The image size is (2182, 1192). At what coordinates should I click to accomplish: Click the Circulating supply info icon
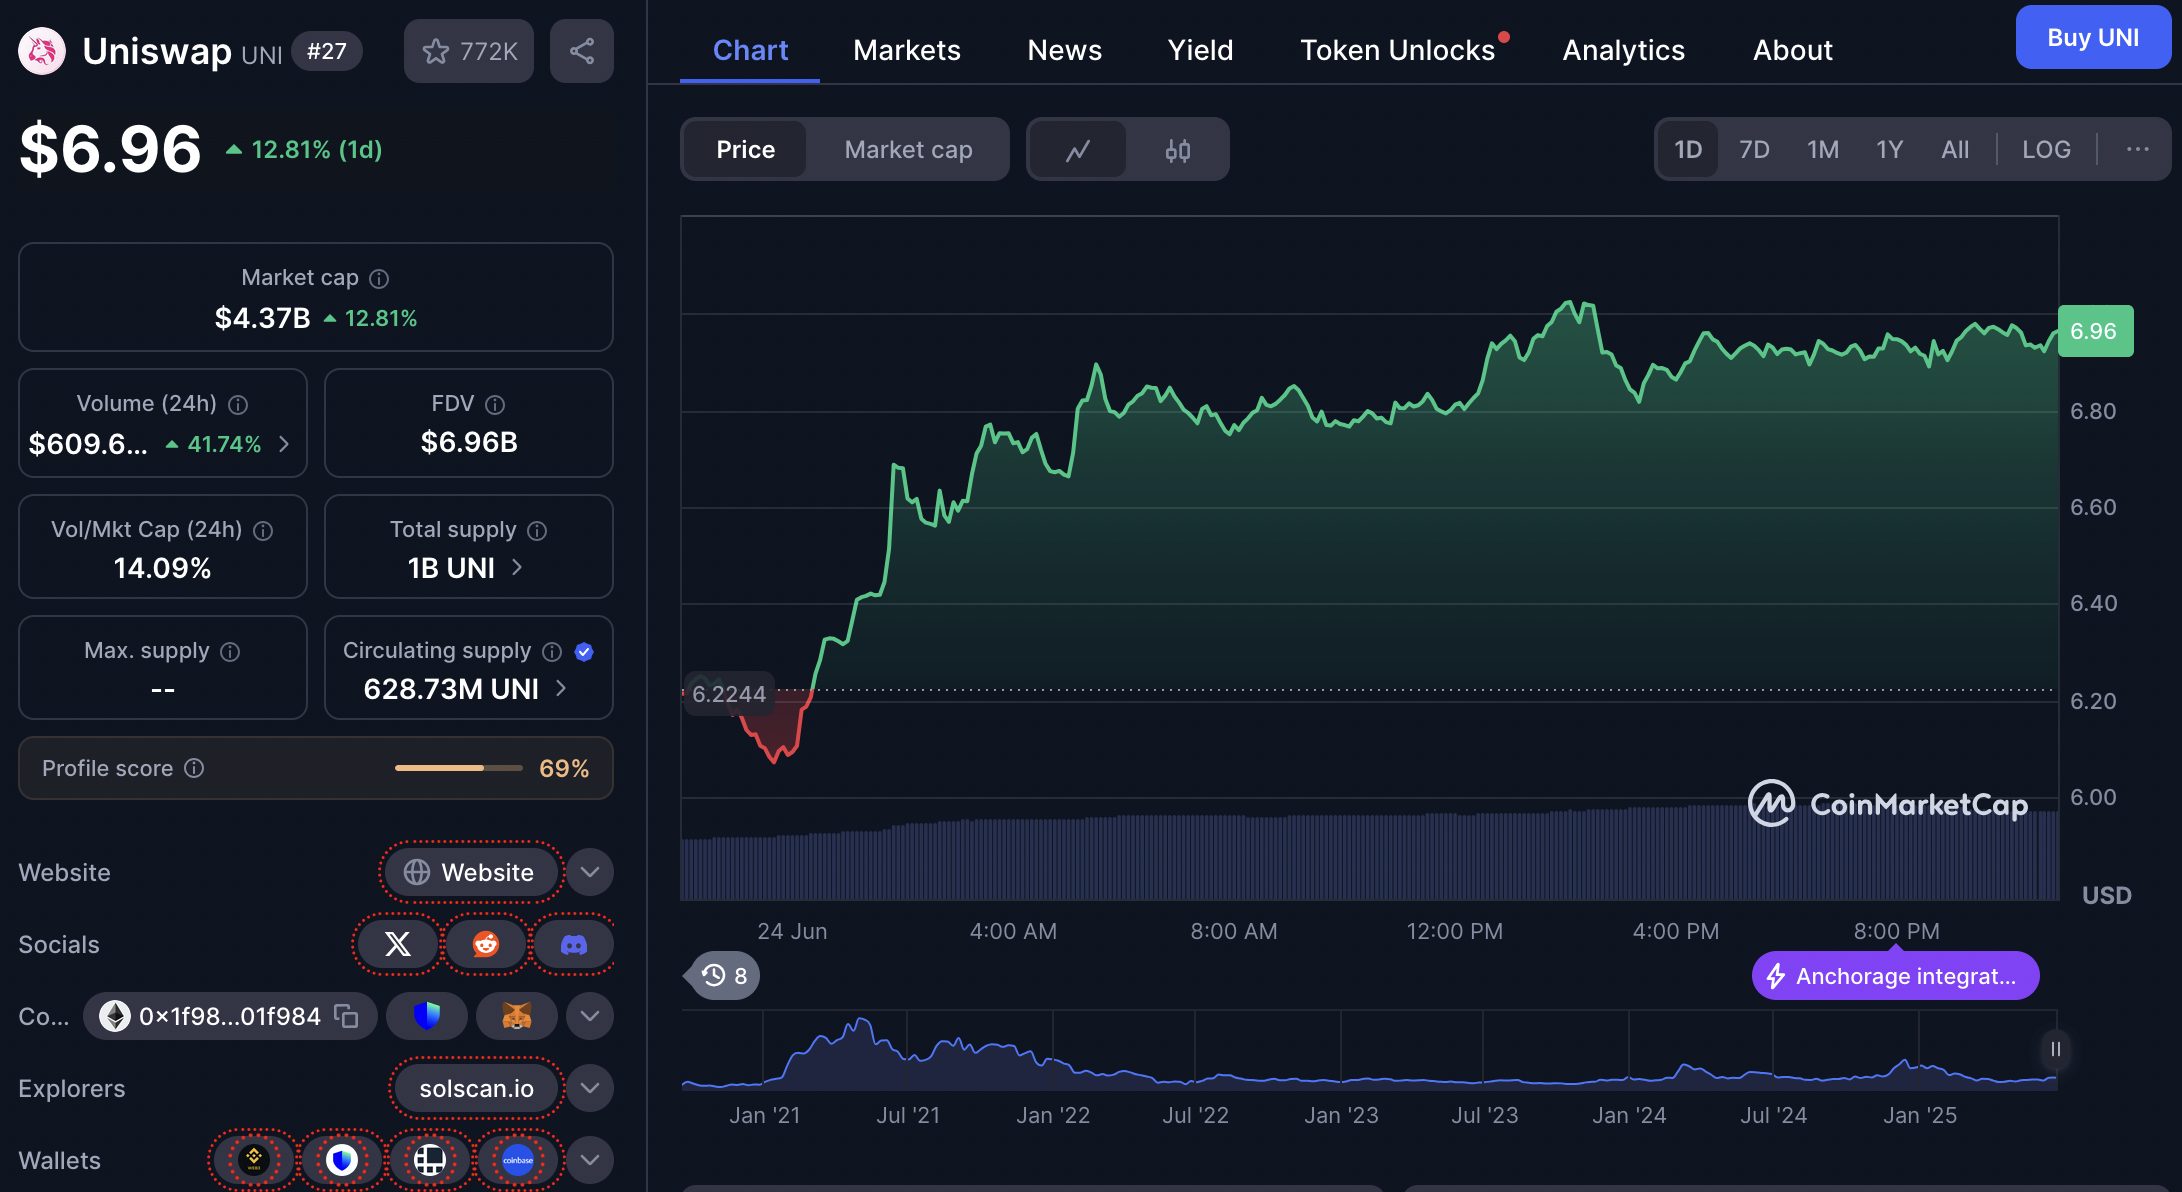pos(552,651)
